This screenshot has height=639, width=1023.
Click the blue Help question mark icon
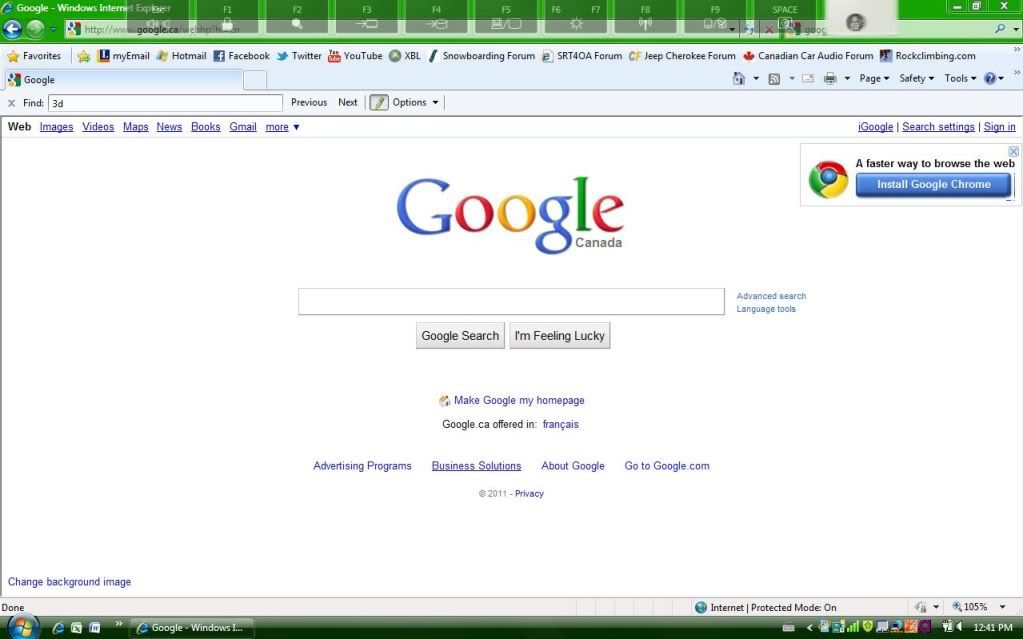[990, 78]
